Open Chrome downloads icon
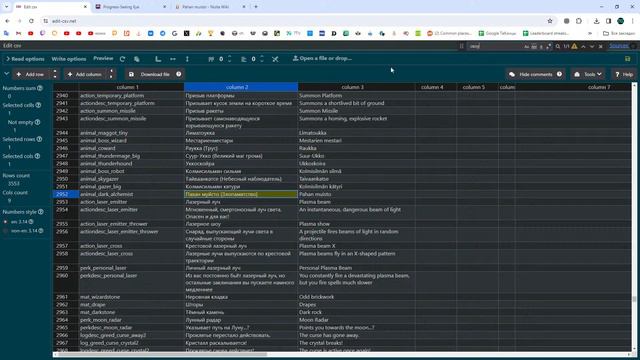This screenshot has width=640, height=360. tap(597, 21)
